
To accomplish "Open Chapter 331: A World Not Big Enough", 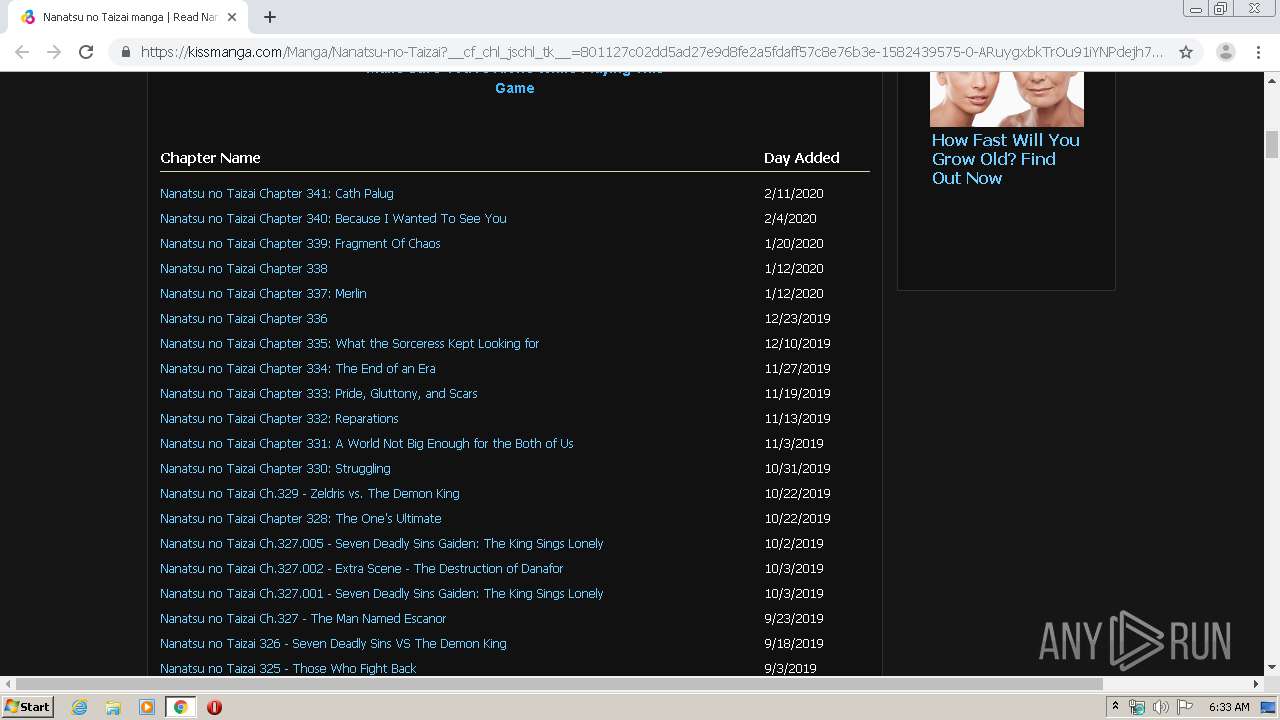I will (367, 444).
